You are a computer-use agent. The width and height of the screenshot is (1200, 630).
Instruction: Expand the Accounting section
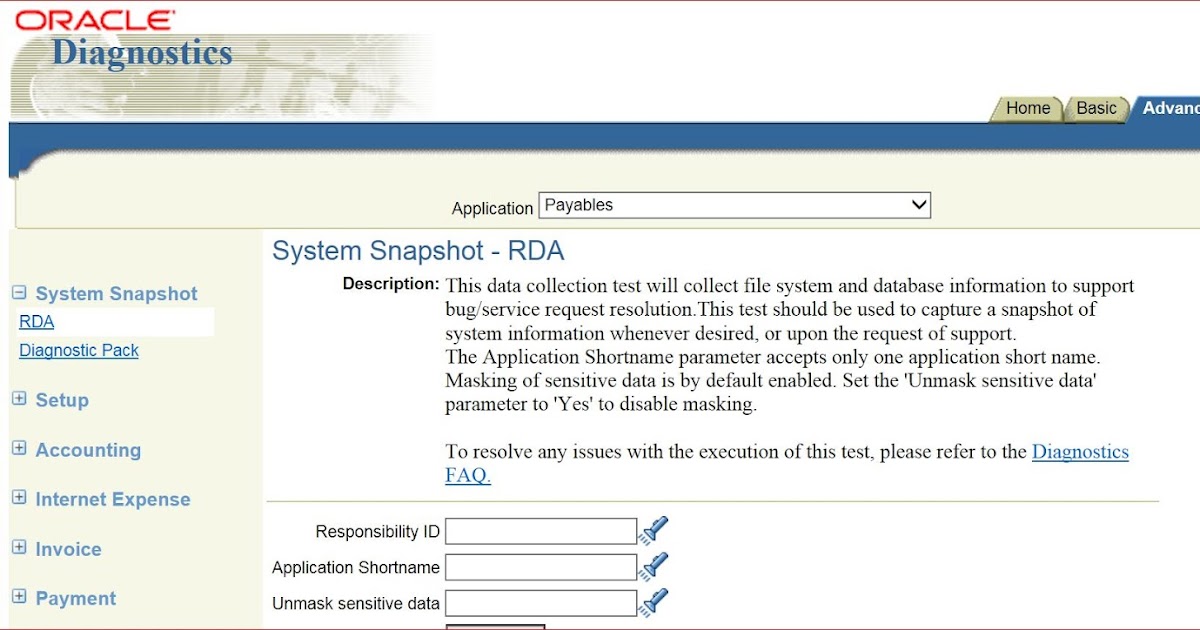(x=21, y=449)
